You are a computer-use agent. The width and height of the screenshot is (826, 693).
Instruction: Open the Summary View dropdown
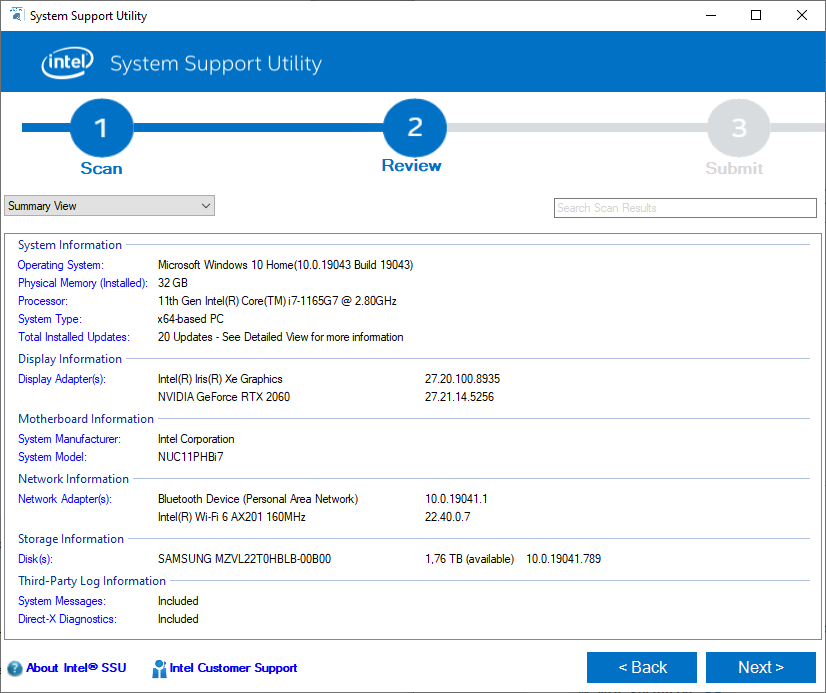point(110,206)
